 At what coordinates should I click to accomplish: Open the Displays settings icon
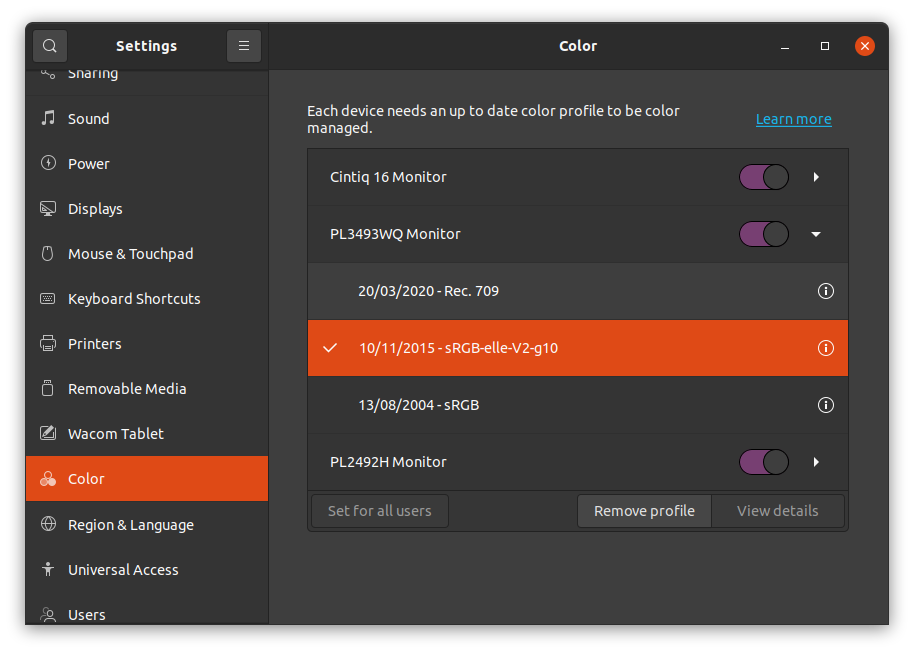(x=46, y=208)
